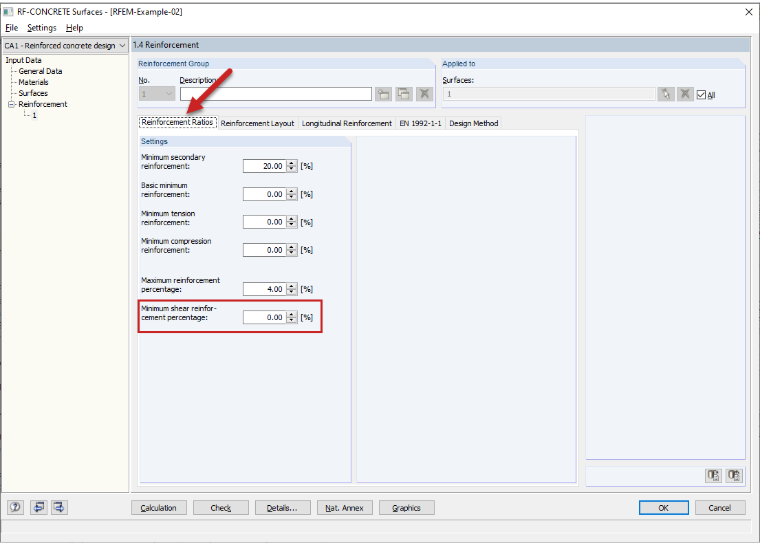
Task: Copy reinforcement group icon
Action: click(404, 94)
